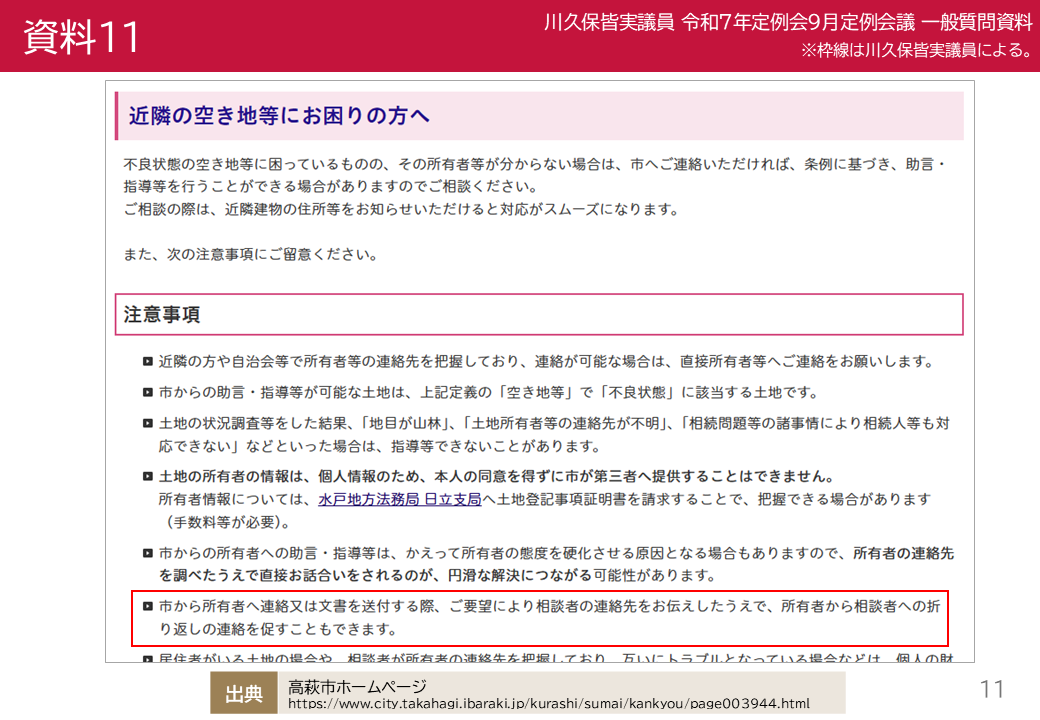Click the Takahagi city source URL

(x=549, y=703)
